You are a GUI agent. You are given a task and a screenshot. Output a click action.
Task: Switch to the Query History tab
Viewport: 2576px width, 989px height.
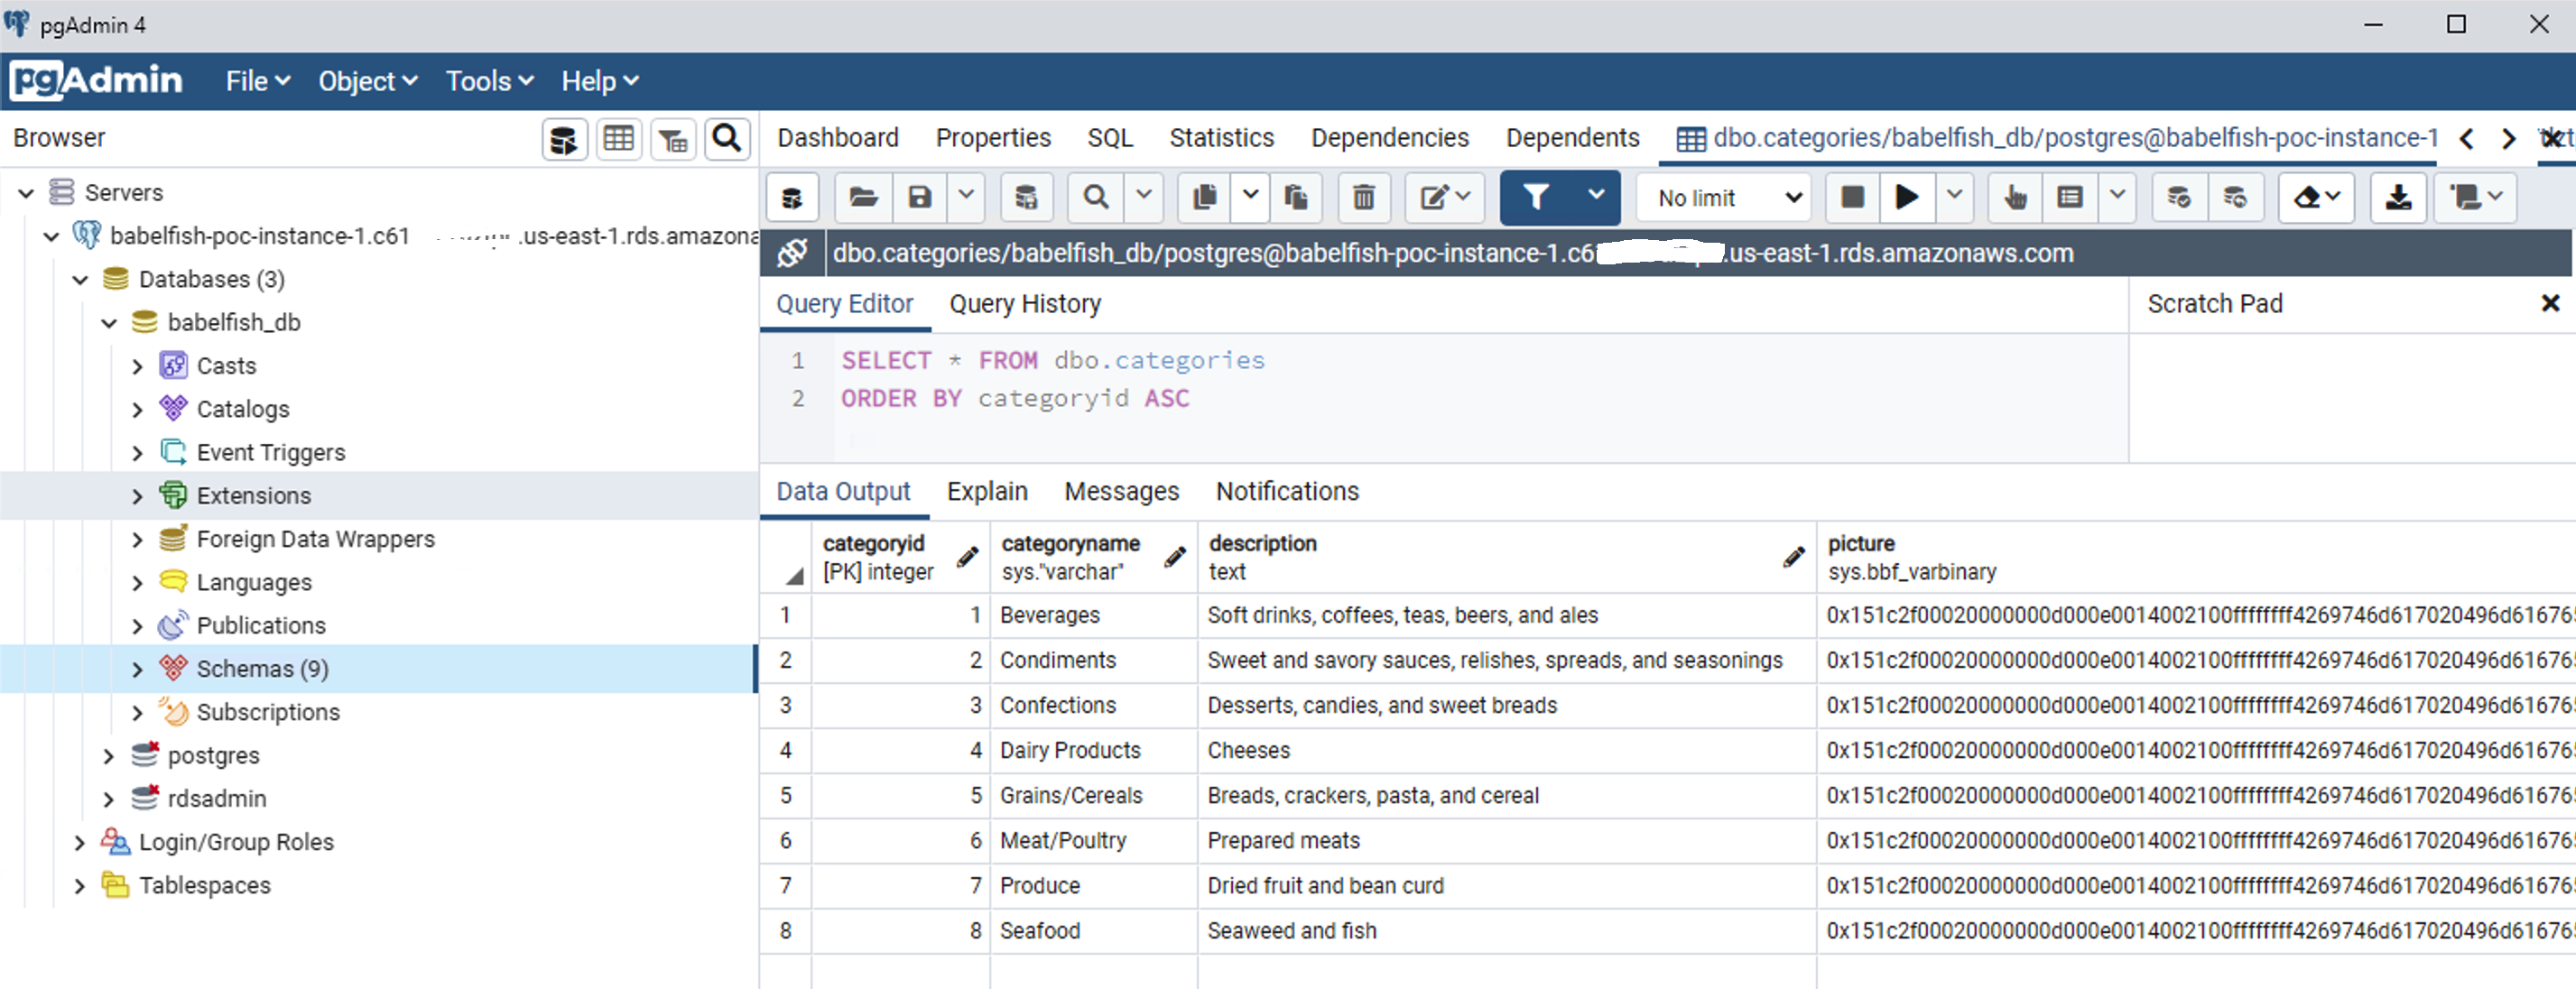coord(1024,304)
